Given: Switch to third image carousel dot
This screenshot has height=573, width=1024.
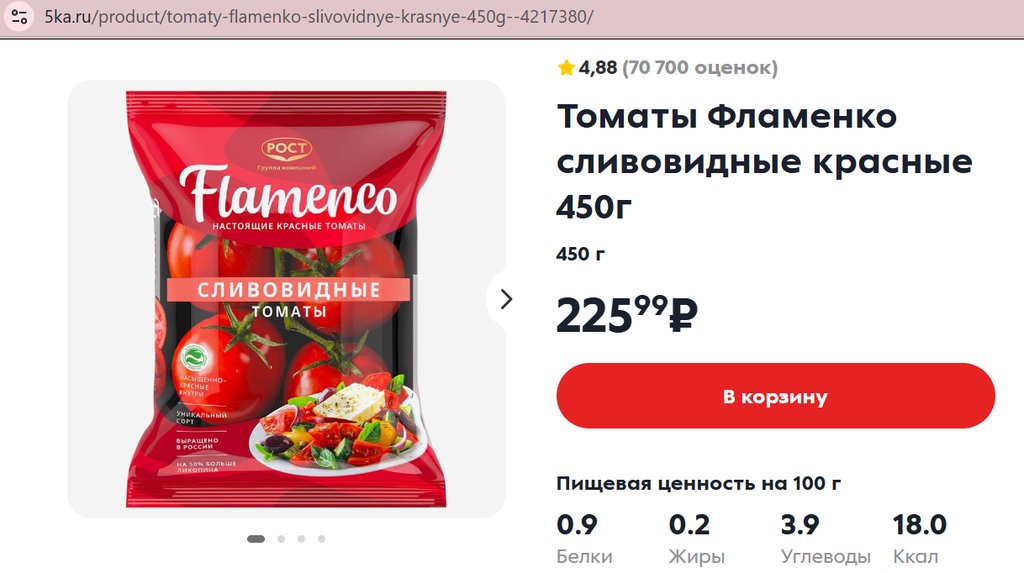Looking at the screenshot, I should pyautogui.click(x=301, y=539).
